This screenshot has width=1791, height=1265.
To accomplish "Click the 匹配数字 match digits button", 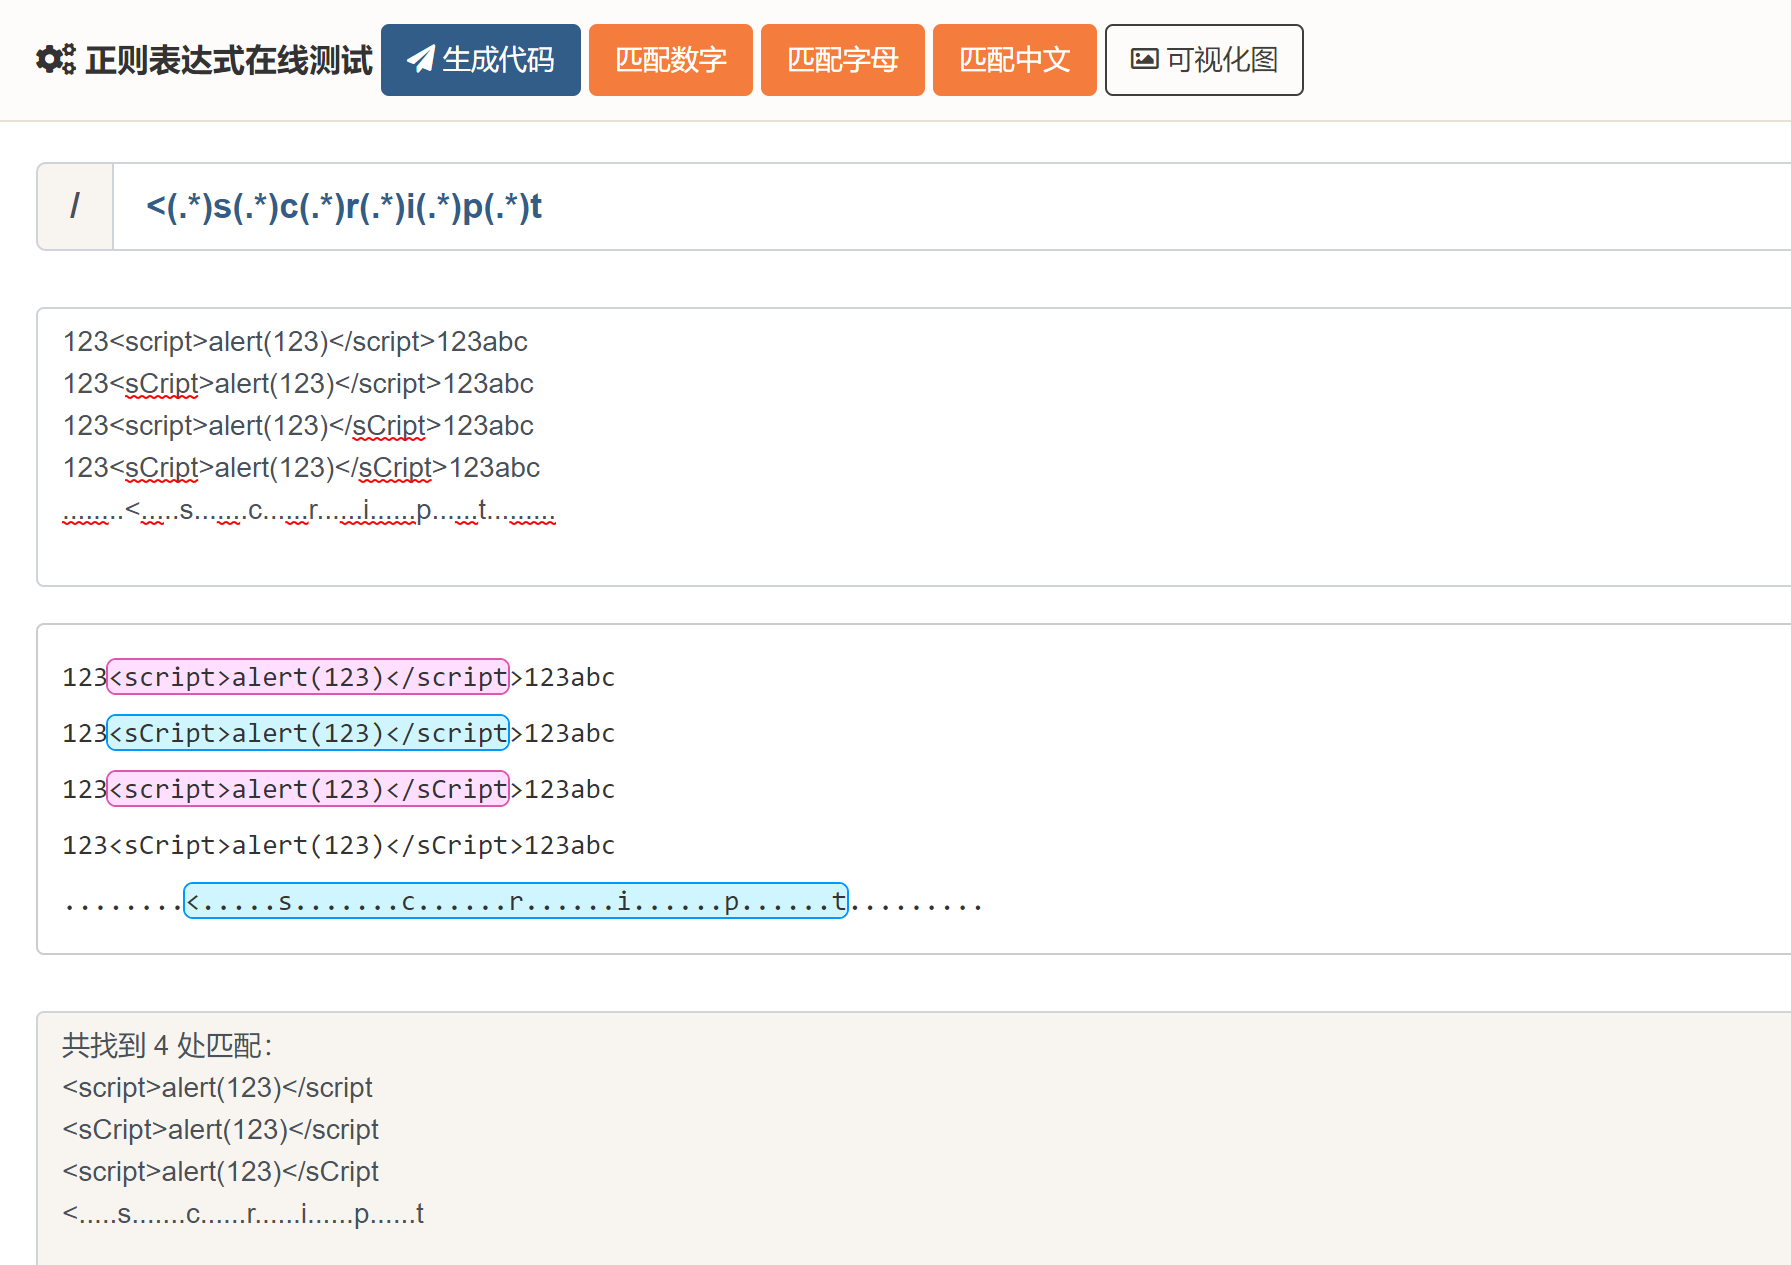I will pos(671,60).
